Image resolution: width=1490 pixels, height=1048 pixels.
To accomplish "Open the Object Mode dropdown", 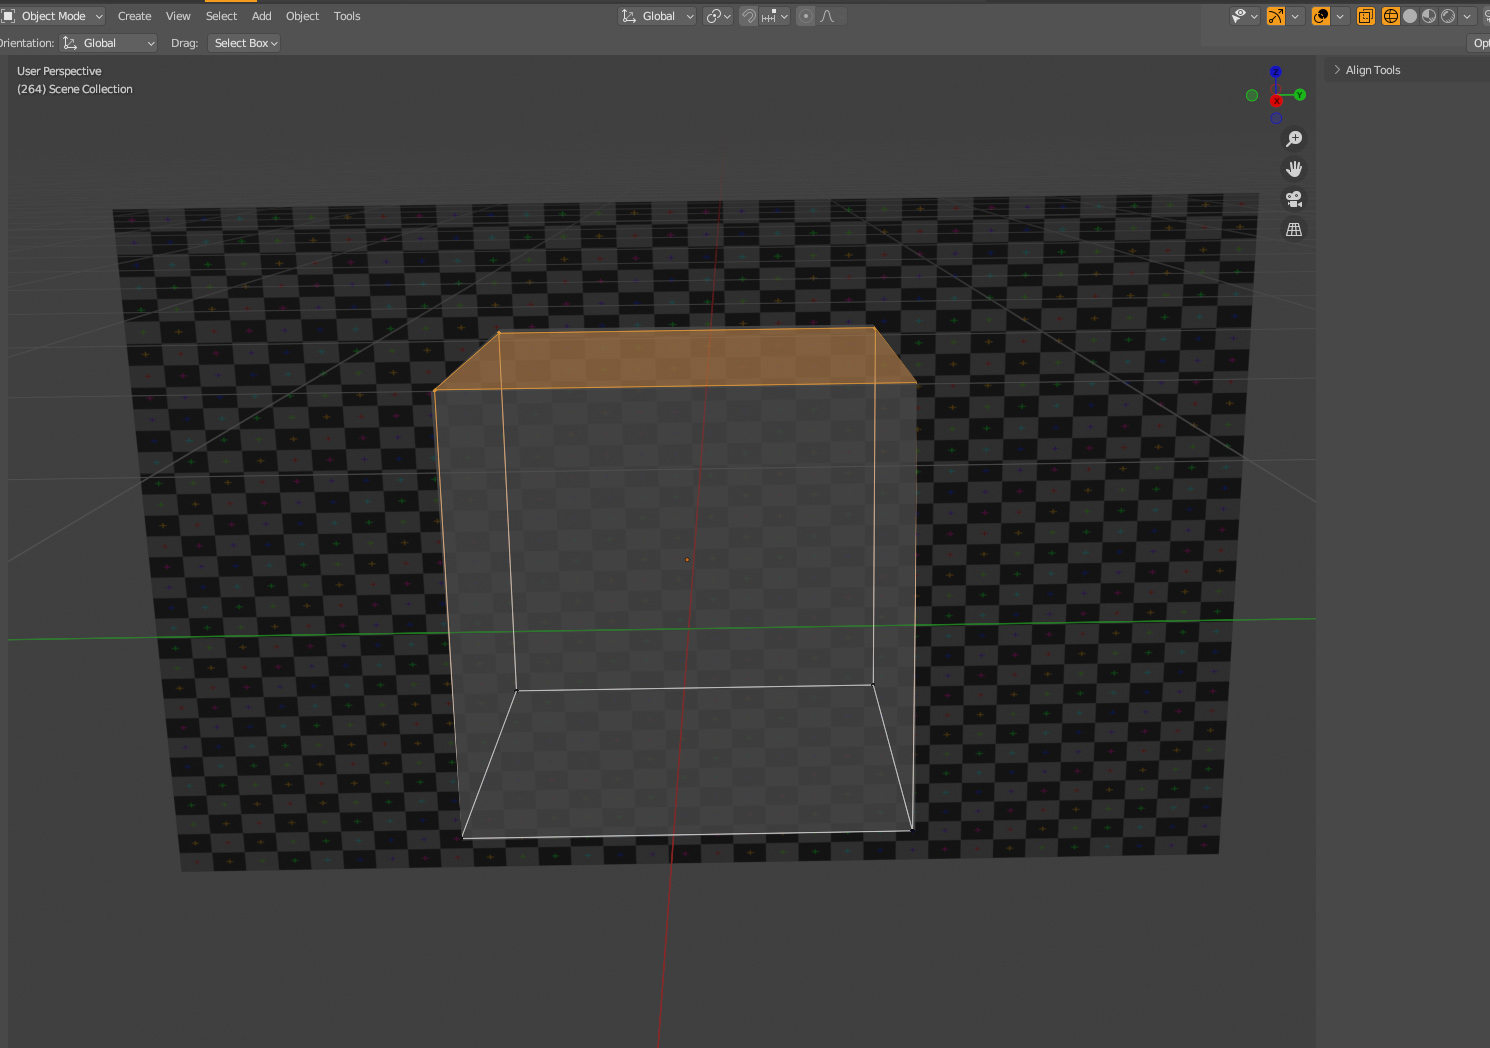I will (x=53, y=16).
